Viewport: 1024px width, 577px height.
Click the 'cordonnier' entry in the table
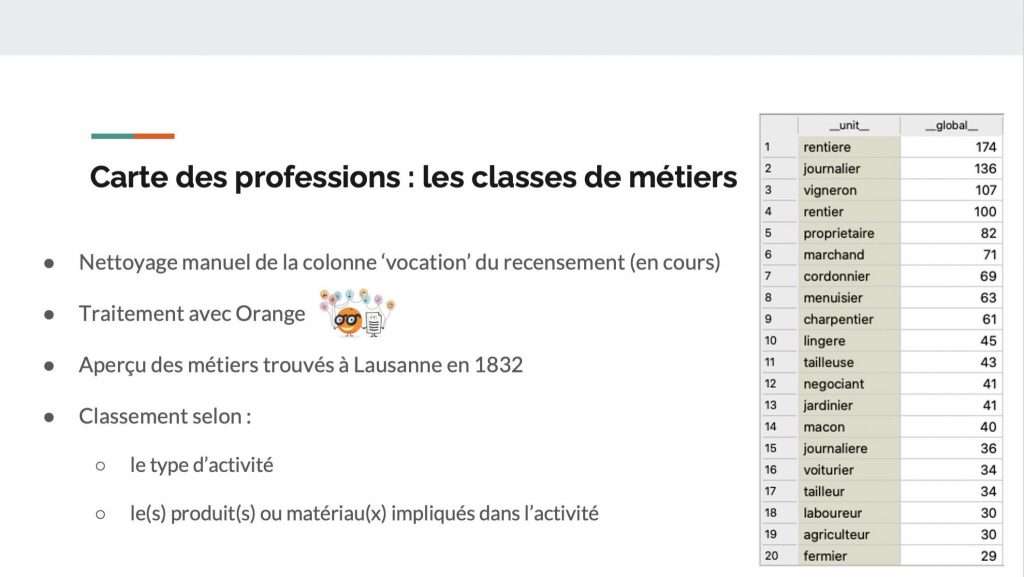pos(836,276)
